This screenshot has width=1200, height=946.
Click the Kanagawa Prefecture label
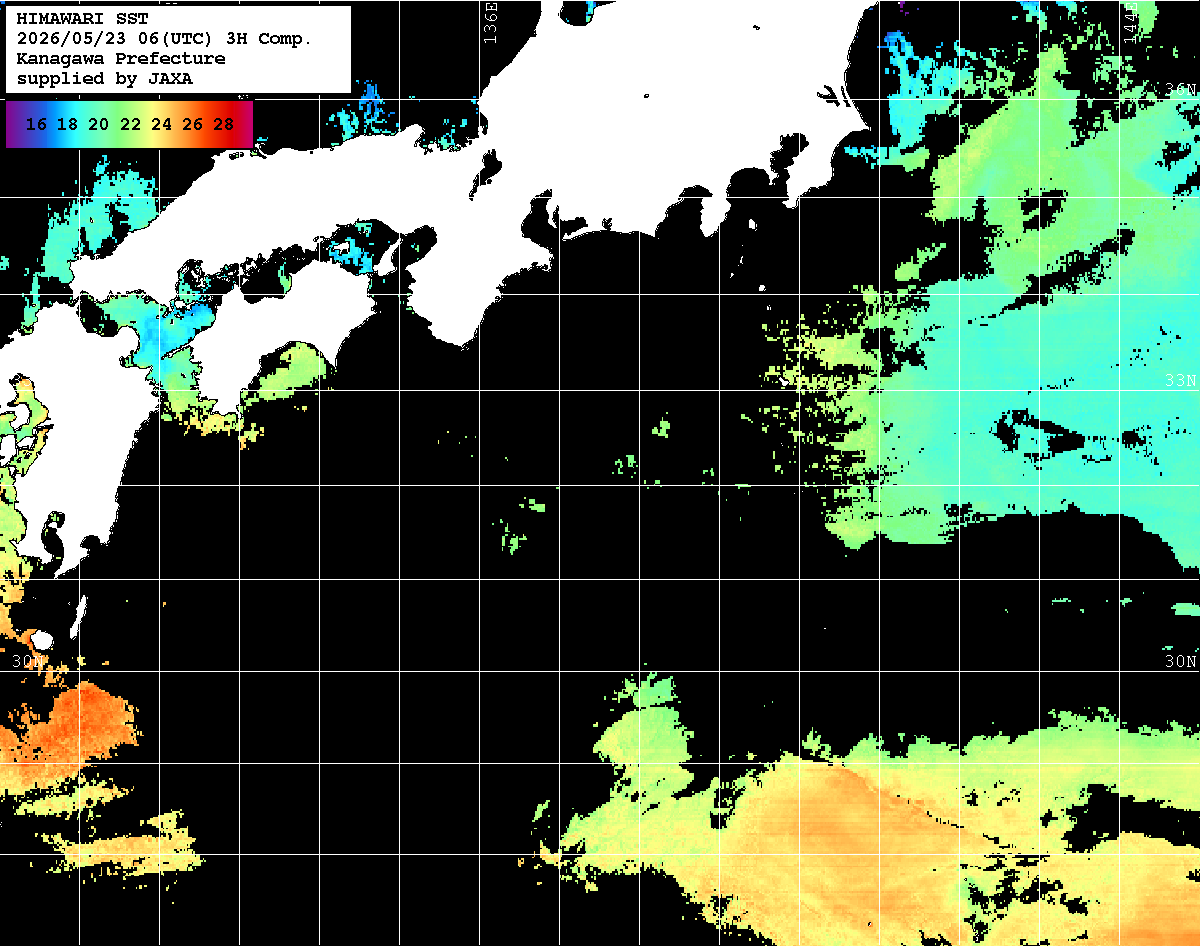pos(121,59)
